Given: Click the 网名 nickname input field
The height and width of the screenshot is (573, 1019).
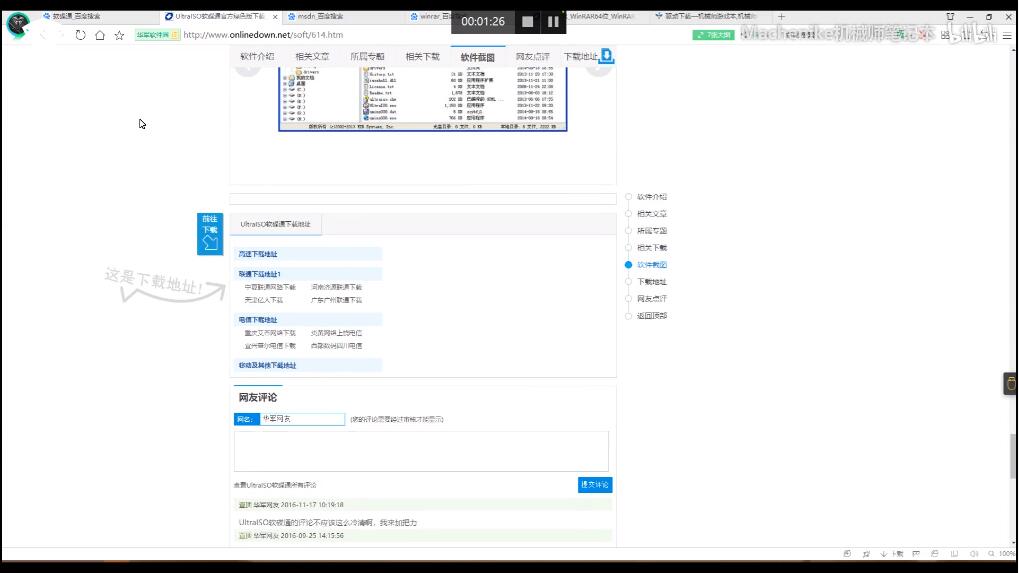Looking at the screenshot, I should pos(302,419).
